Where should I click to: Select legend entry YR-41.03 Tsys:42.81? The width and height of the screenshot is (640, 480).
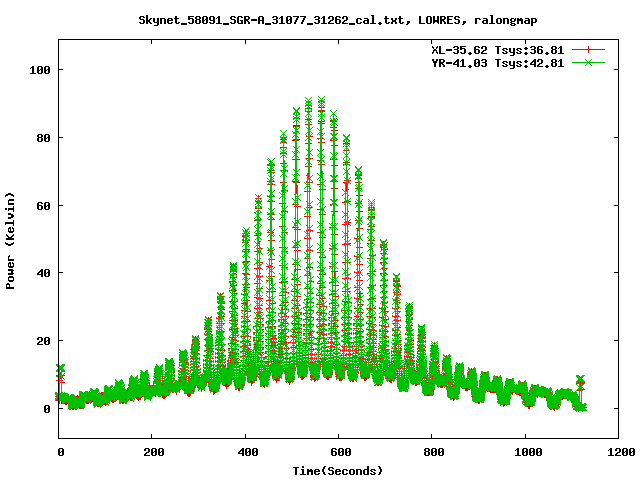(498, 63)
